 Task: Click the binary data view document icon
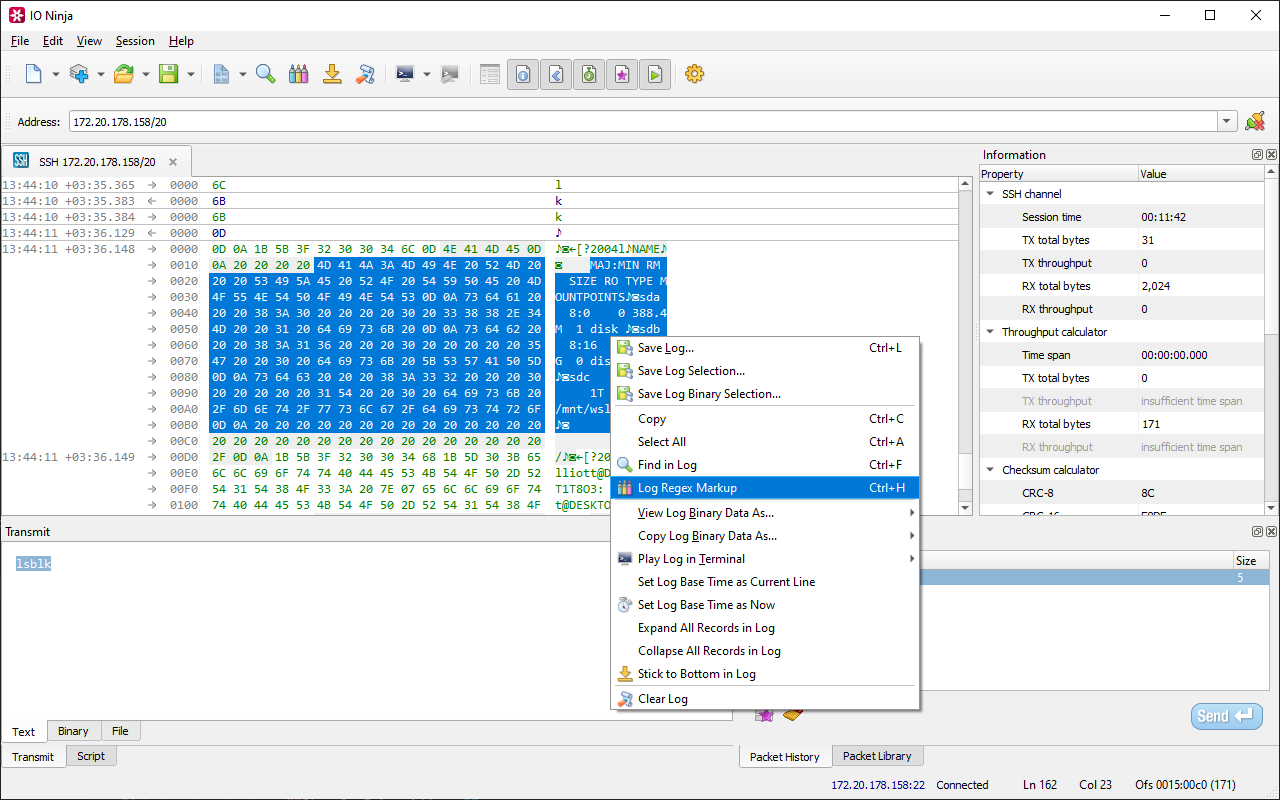pos(222,74)
